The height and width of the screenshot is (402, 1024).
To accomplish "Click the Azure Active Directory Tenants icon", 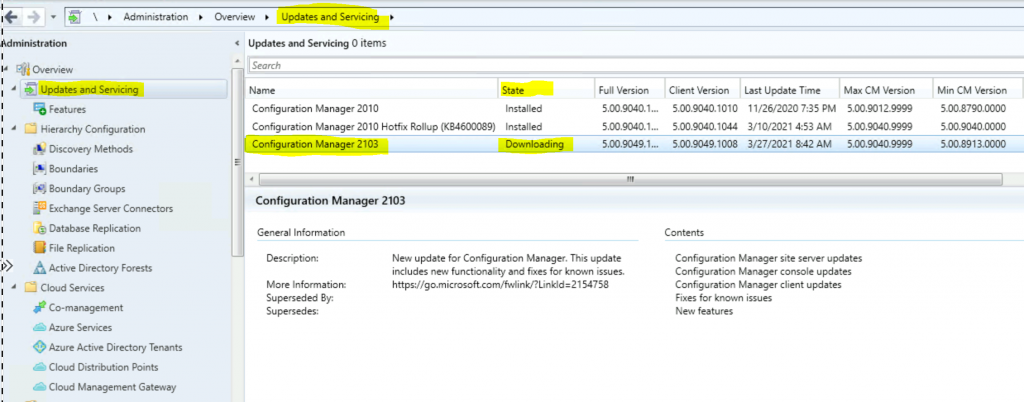I will 39,347.
